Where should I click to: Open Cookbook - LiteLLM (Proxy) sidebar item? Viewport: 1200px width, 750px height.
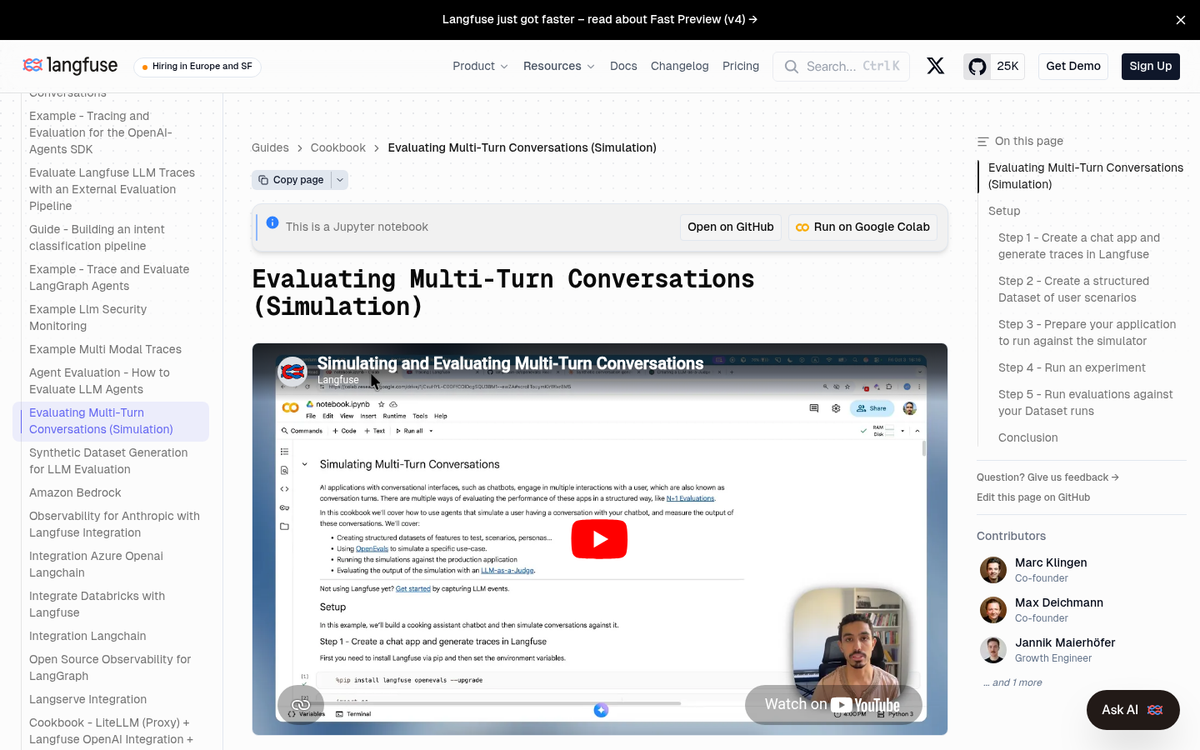pyautogui.click(x=112, y=731)
